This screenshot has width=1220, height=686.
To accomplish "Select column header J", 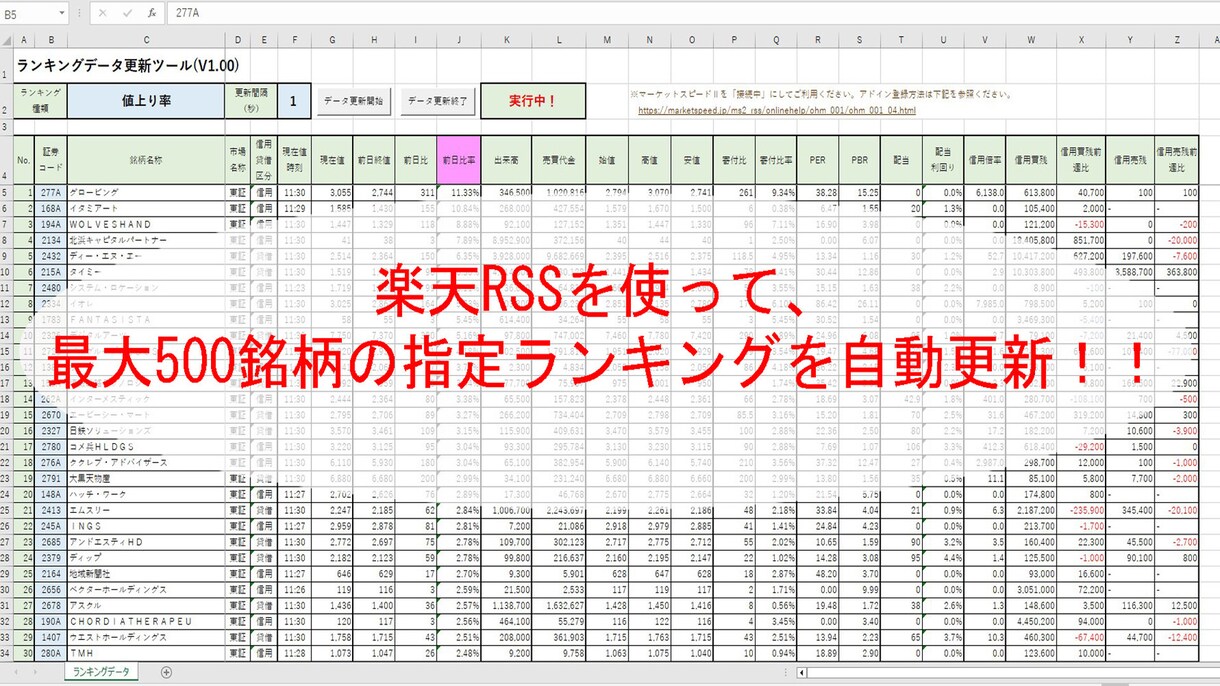I will pyautogui.click(x=458, y=40).
